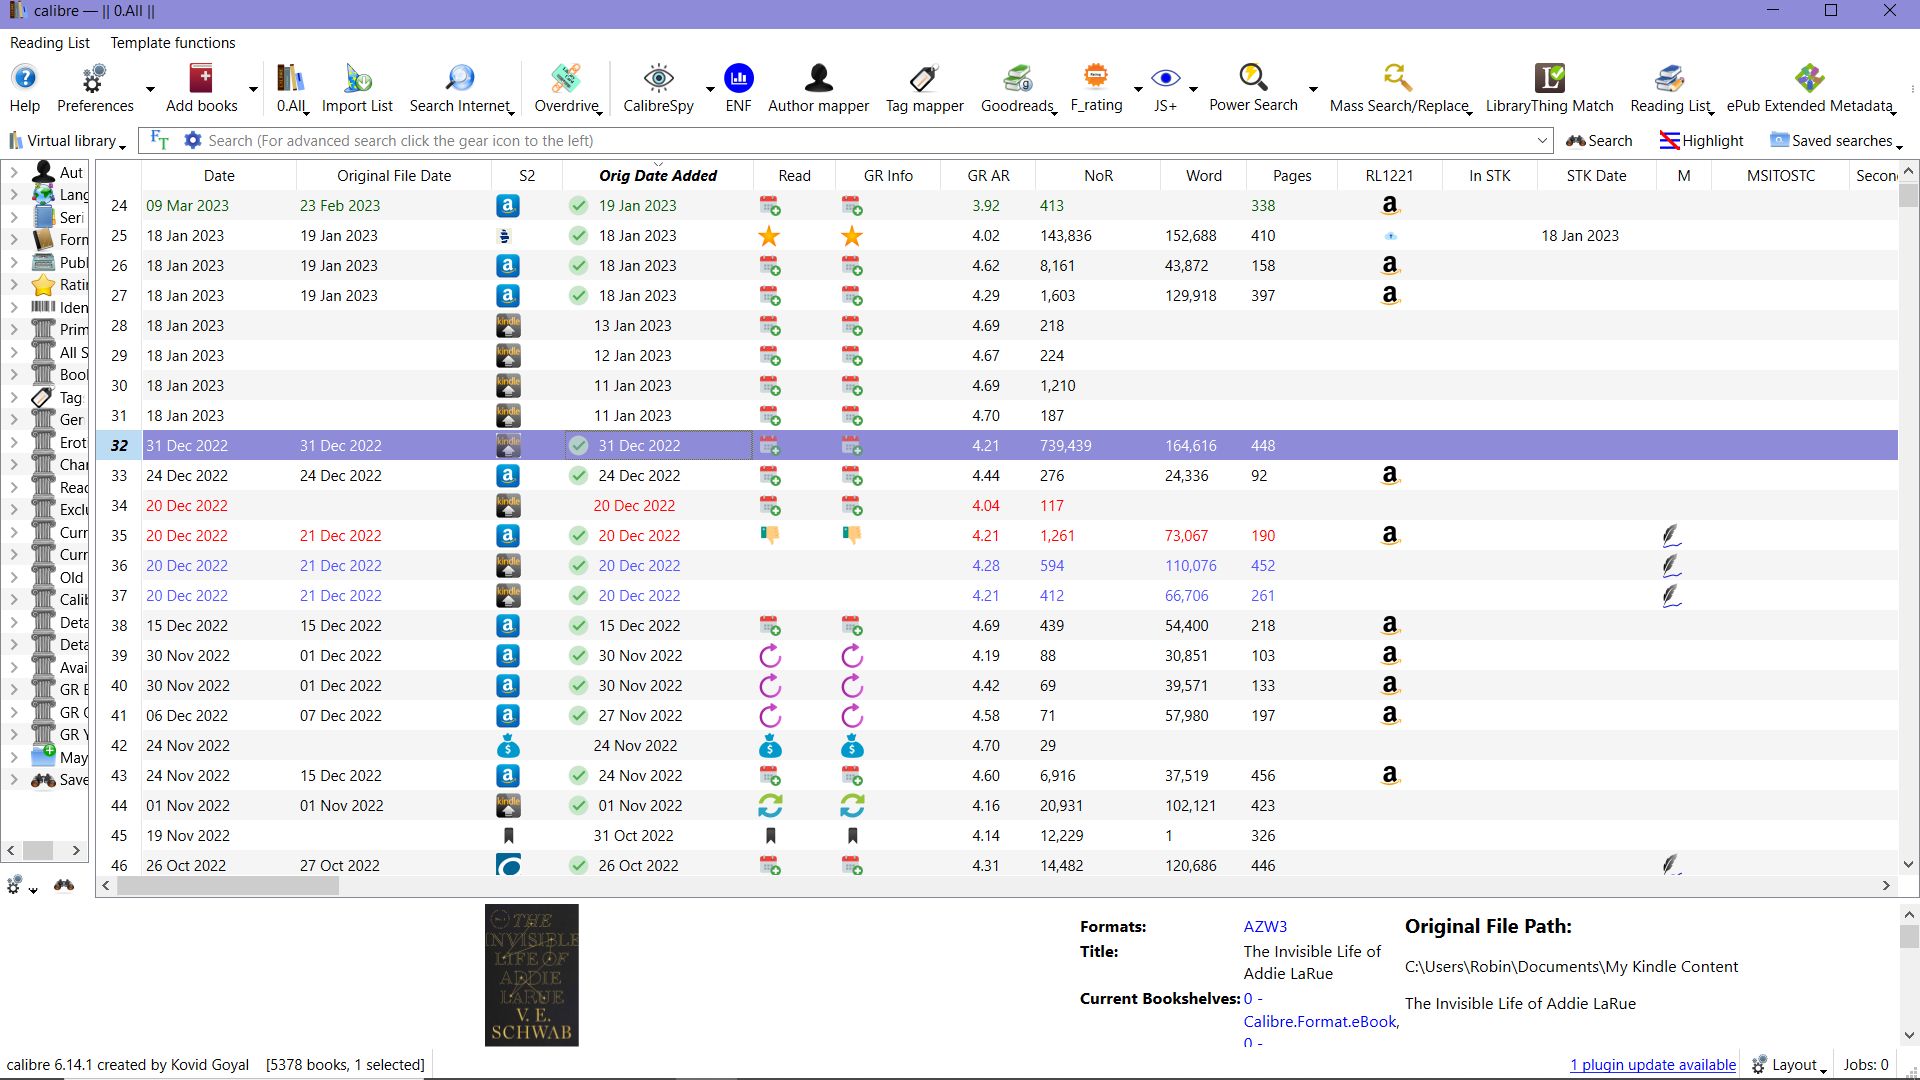
Task: Toggle the checkmark in row 46
Action: coord(579,866)
